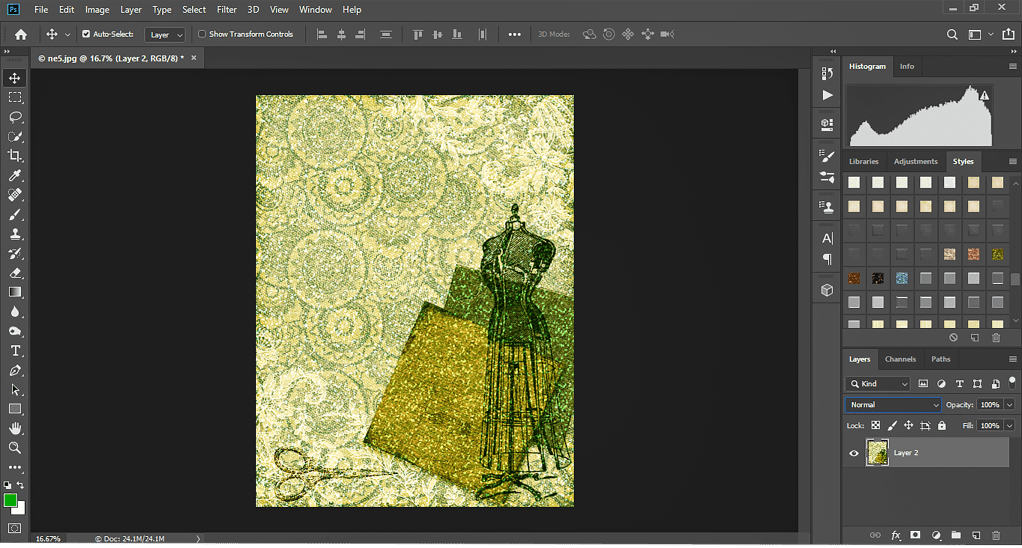1022x548 pixels.
Task: Pick the Eyedropper tool
Action: [x=15, y=176]
